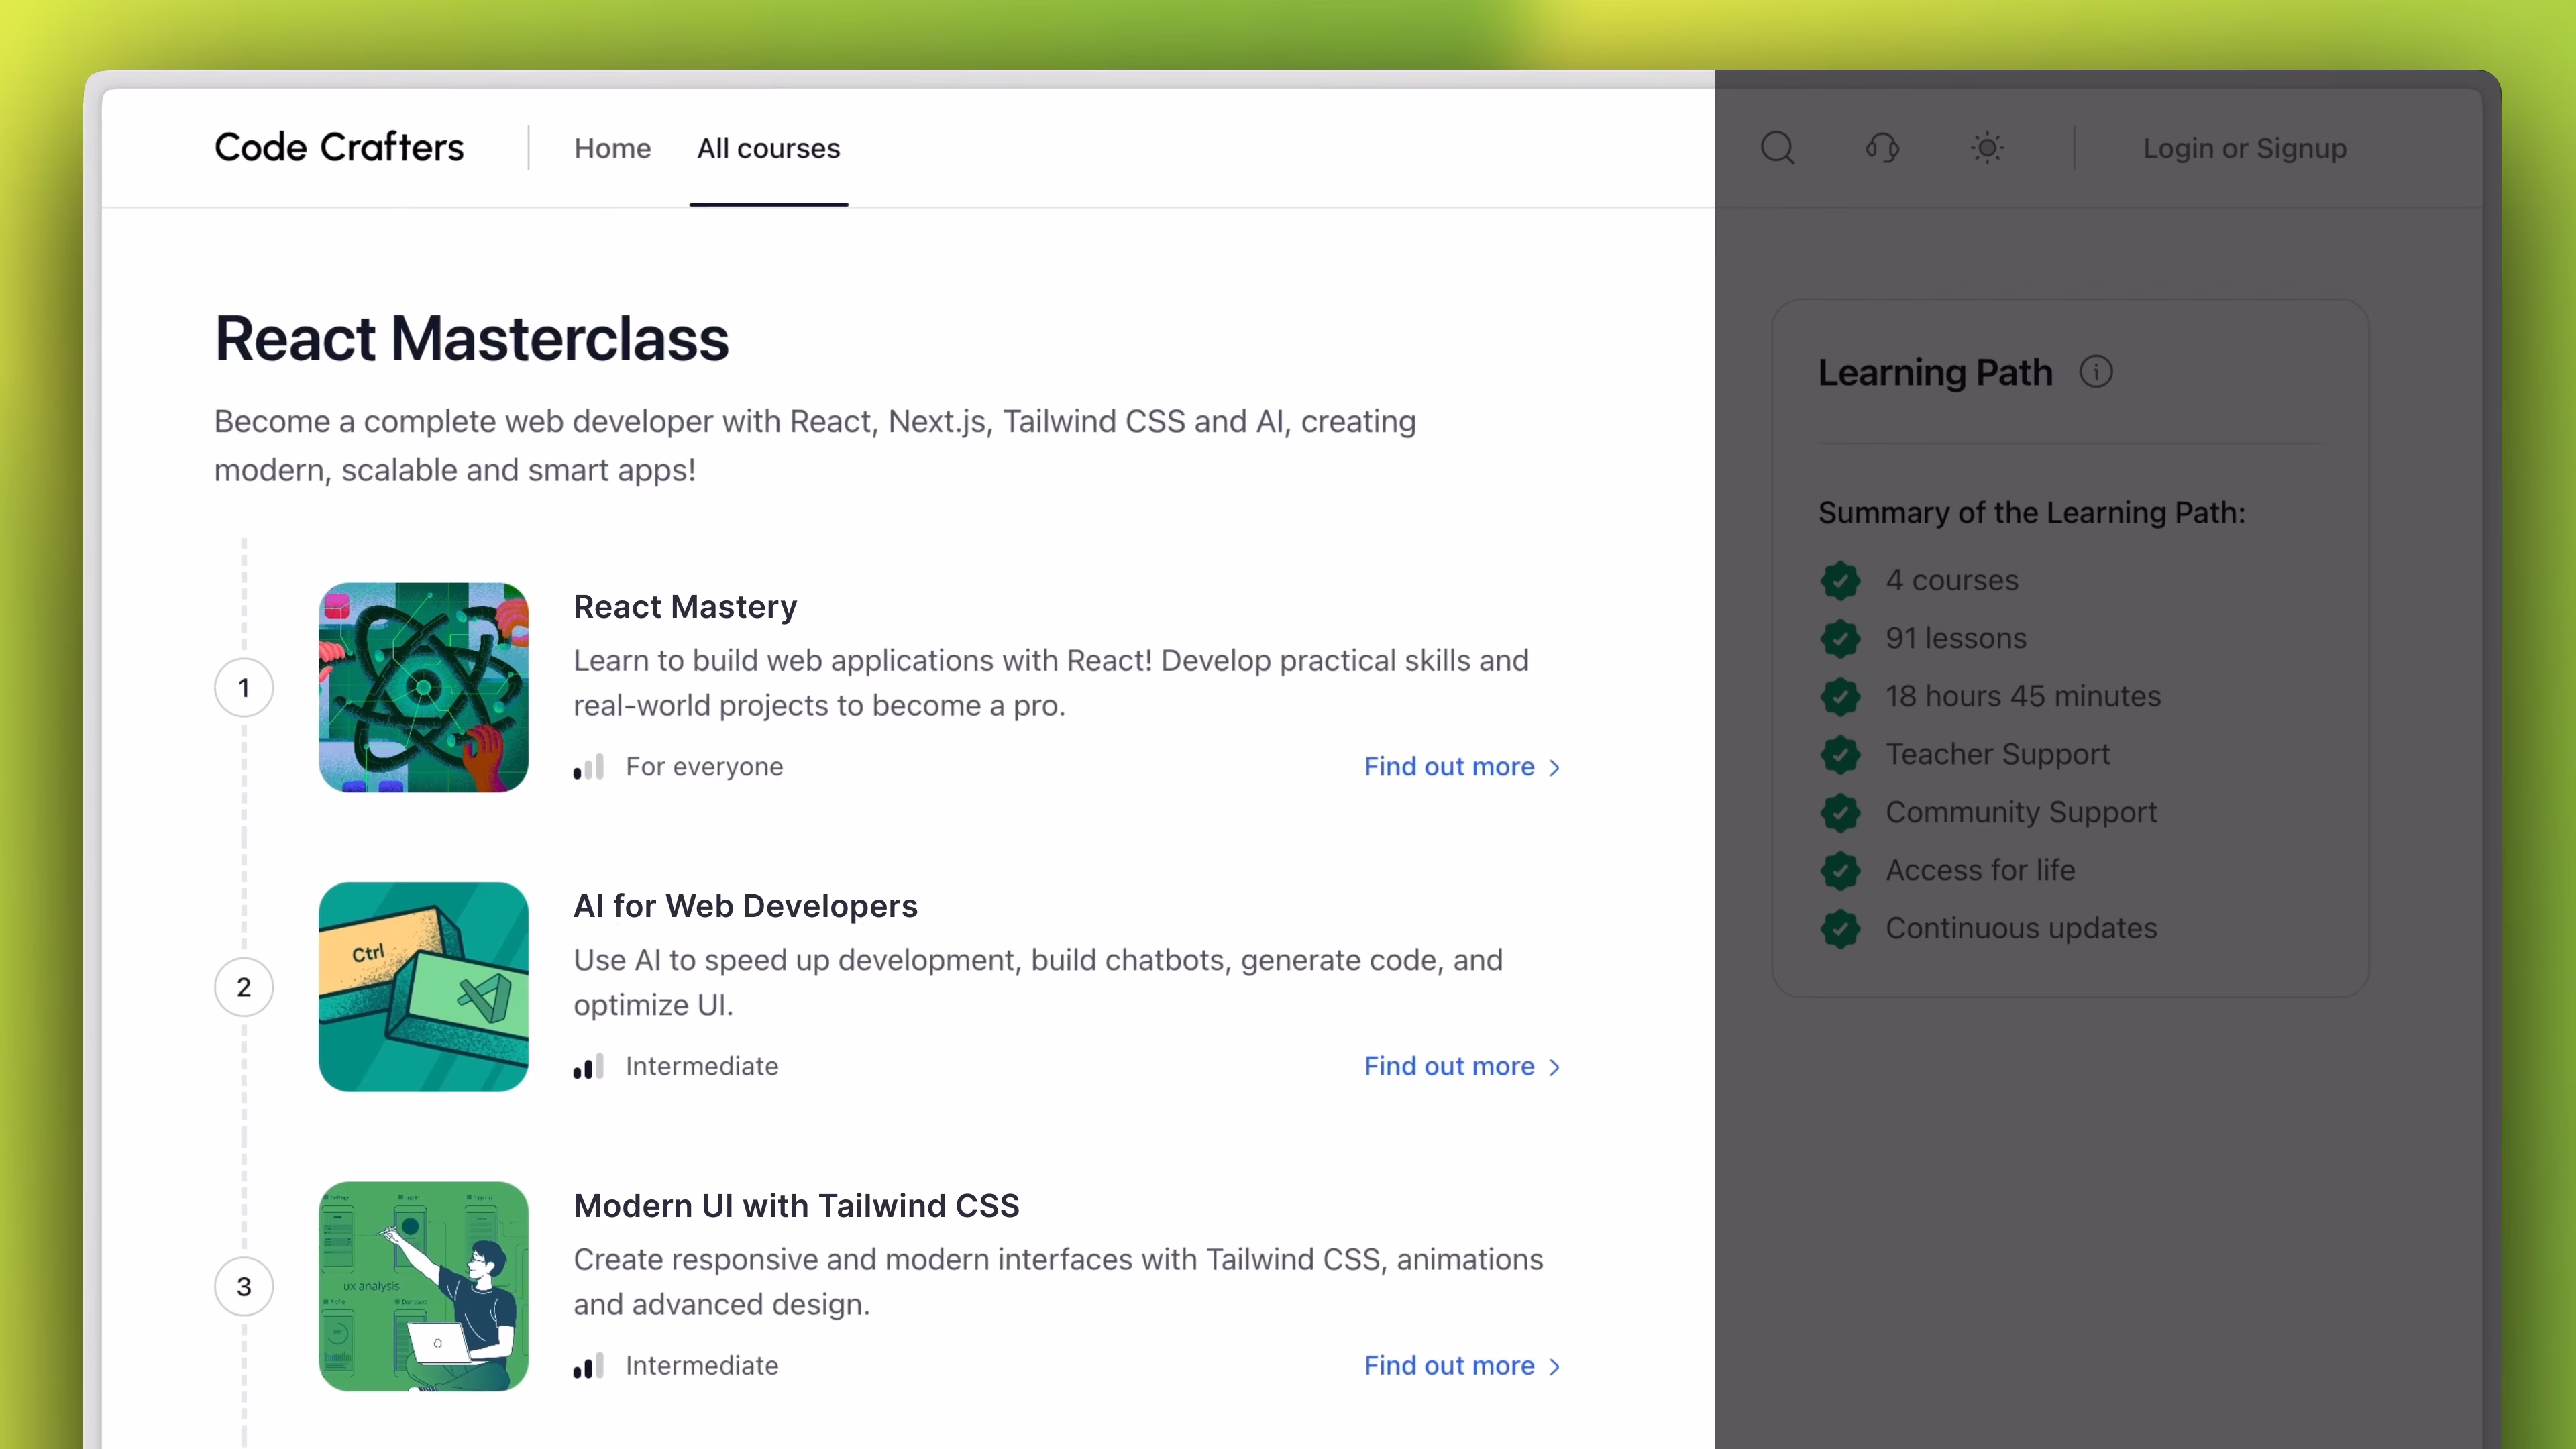
Task: Click the Code Crafters logo
Action: [339, 148]
